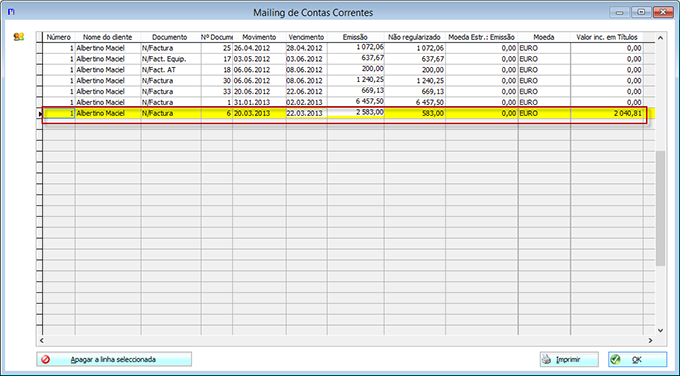The image size is (680, 376).
Task: Click emission value 1 072,06
Action: tap(355, 48)
